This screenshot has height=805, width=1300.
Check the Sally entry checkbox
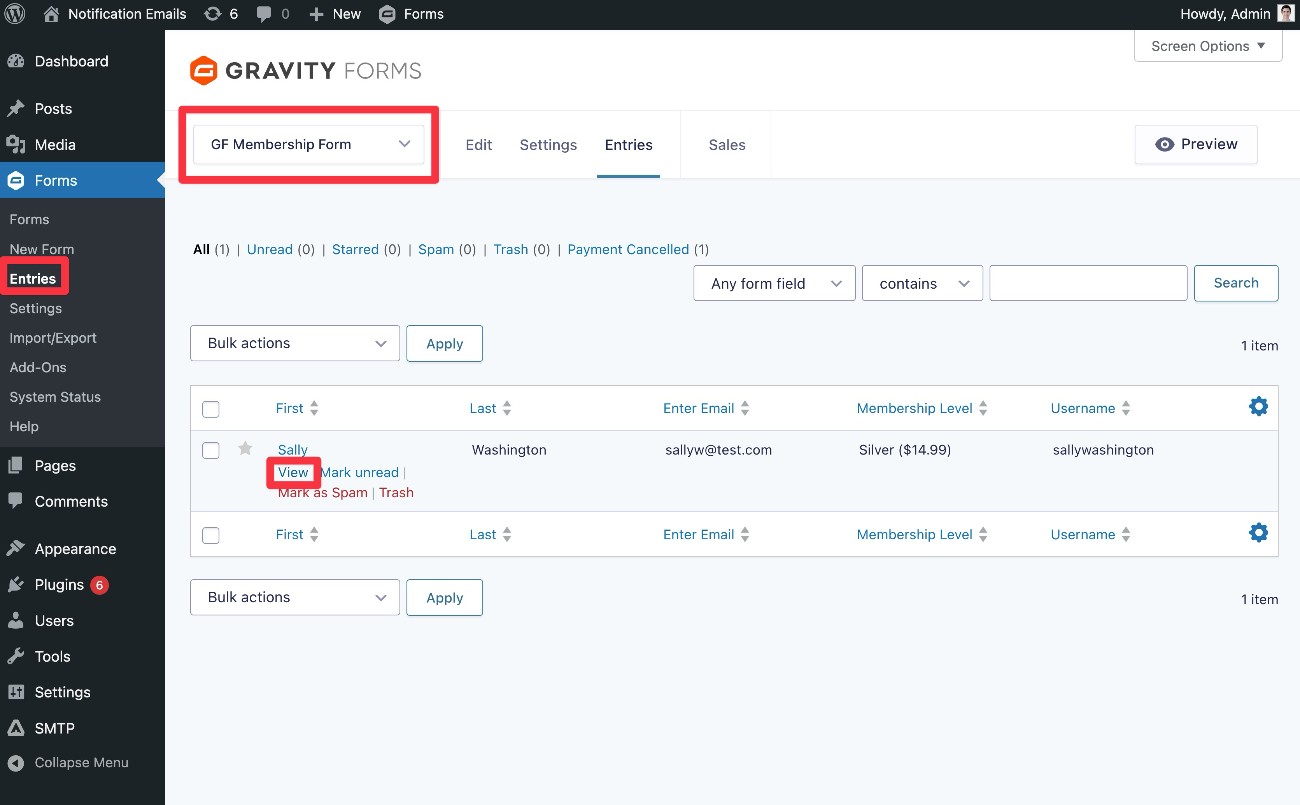click(210, 450)
